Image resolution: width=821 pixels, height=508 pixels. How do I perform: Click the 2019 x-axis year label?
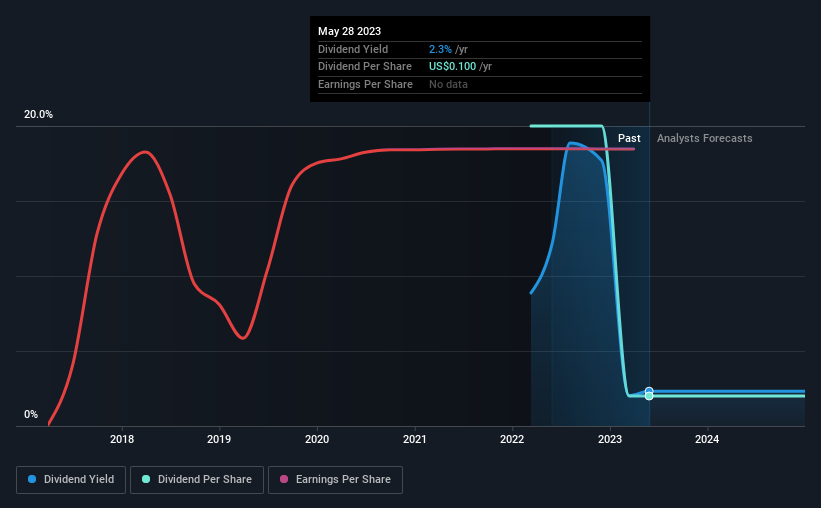(x=219, y=439)
